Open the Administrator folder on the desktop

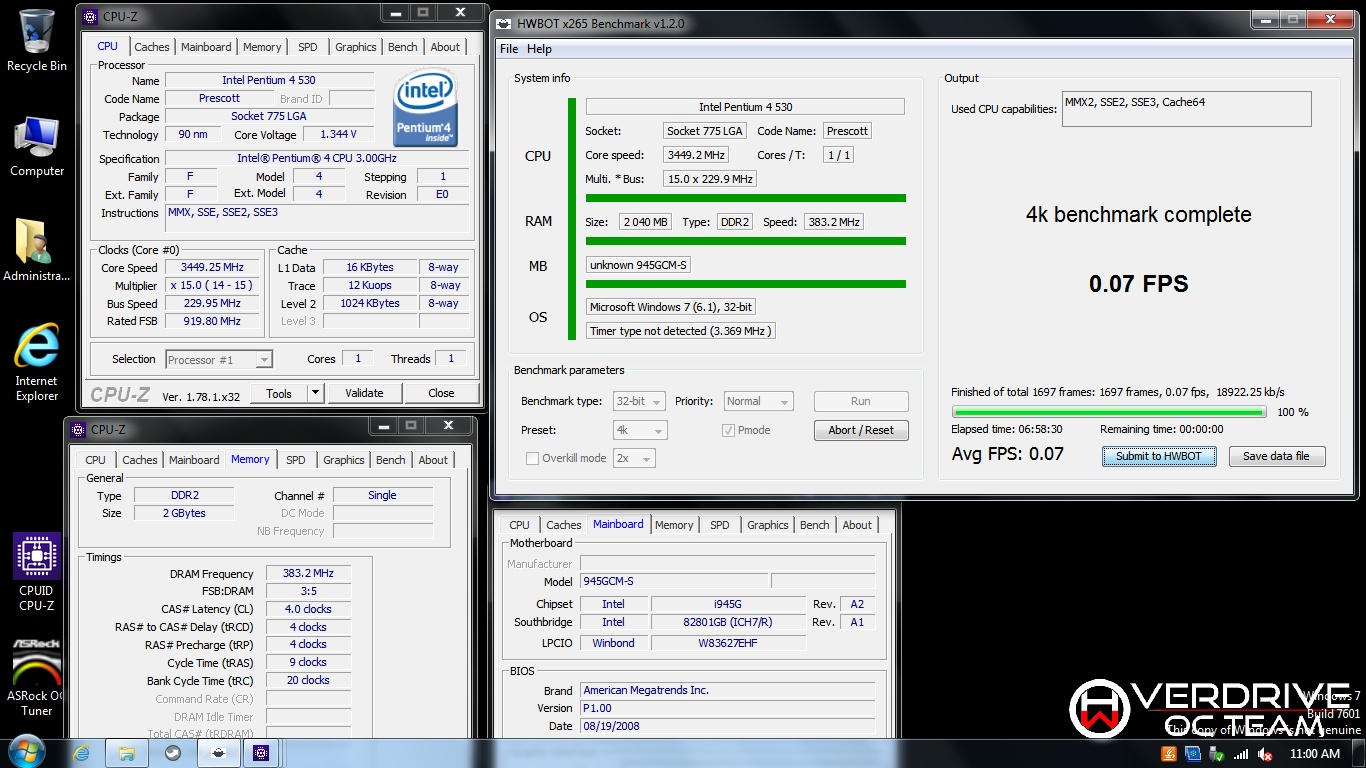[36, 250]
